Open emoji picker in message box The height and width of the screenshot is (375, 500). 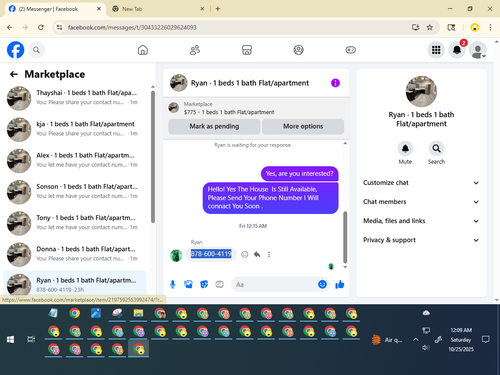(322, 284)
